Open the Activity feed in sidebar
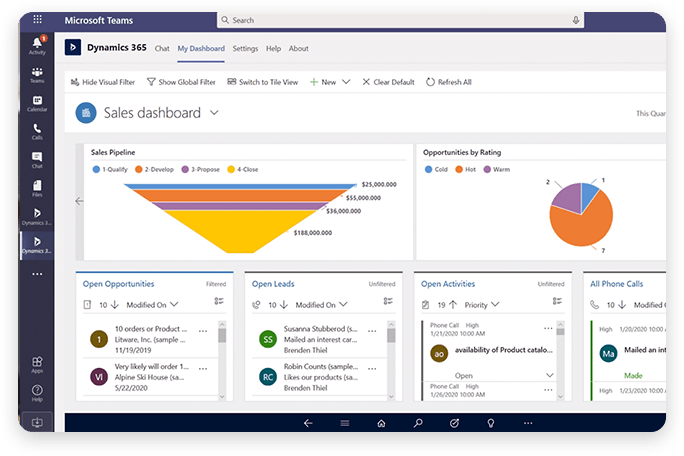This screenshot has height=456, width=684. [37, 44]
